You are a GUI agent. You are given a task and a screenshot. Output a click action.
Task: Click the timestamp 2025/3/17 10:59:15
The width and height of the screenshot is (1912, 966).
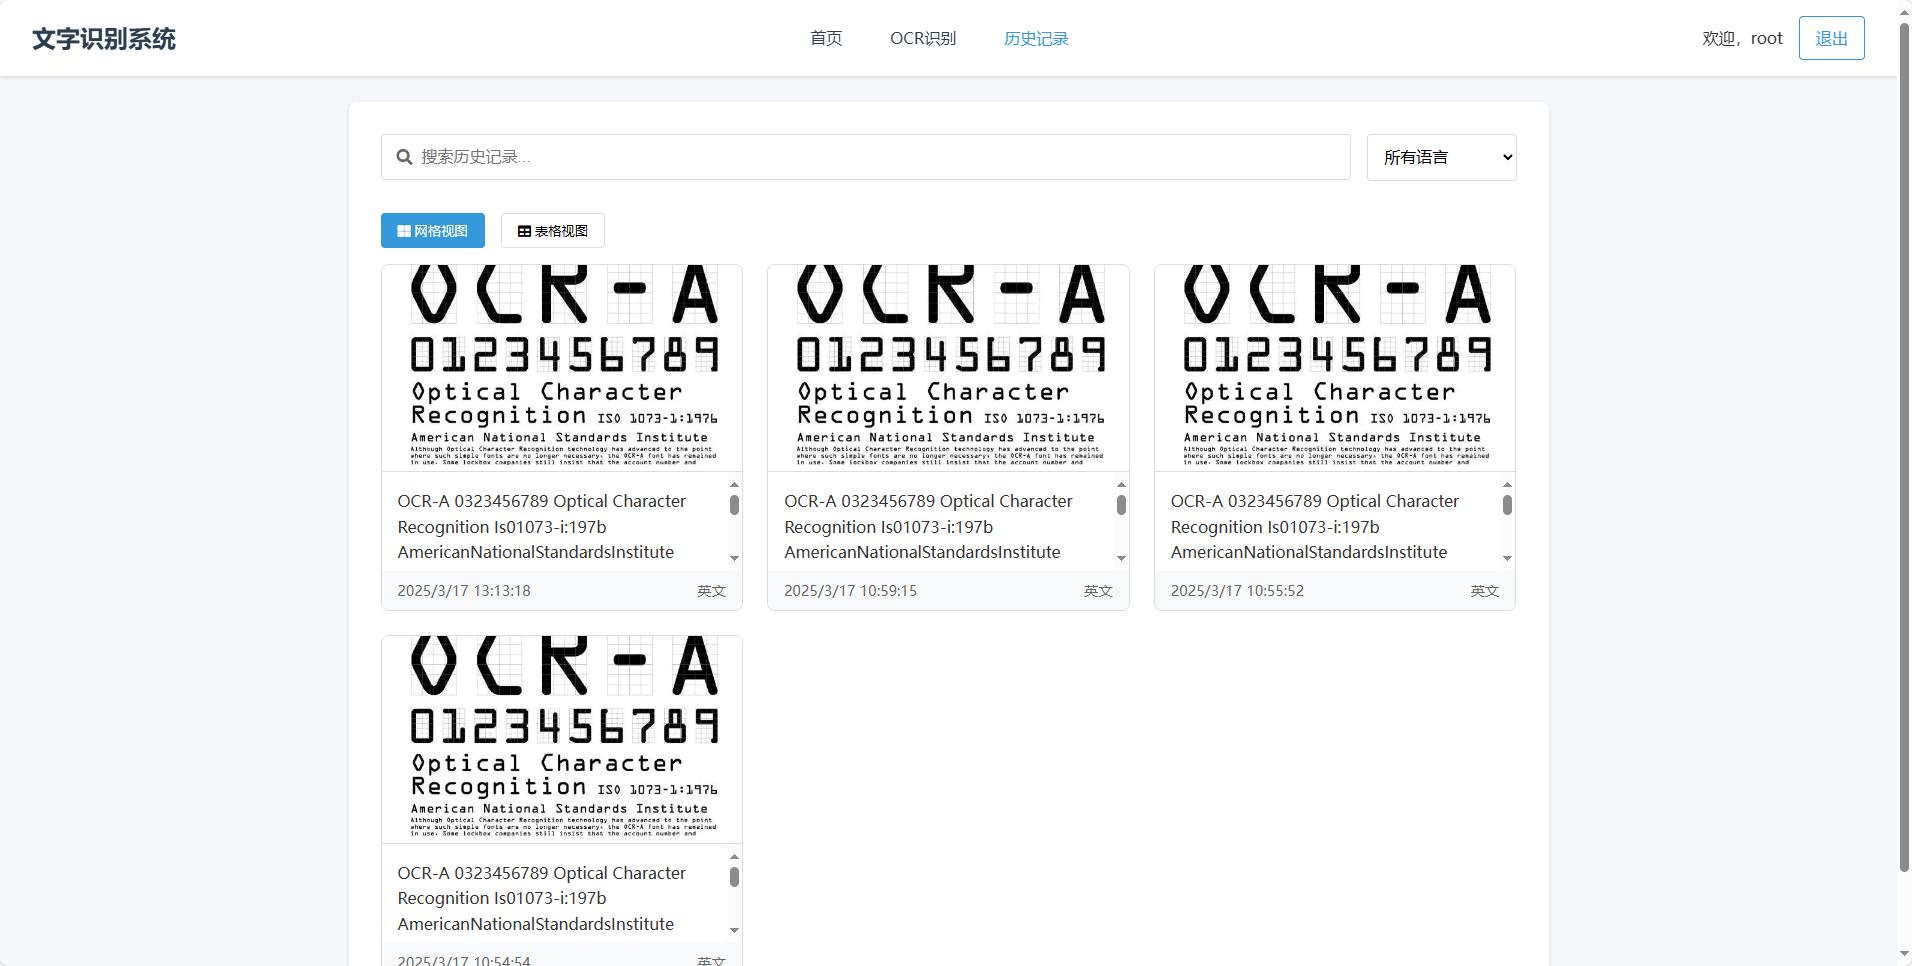point(850,591)
